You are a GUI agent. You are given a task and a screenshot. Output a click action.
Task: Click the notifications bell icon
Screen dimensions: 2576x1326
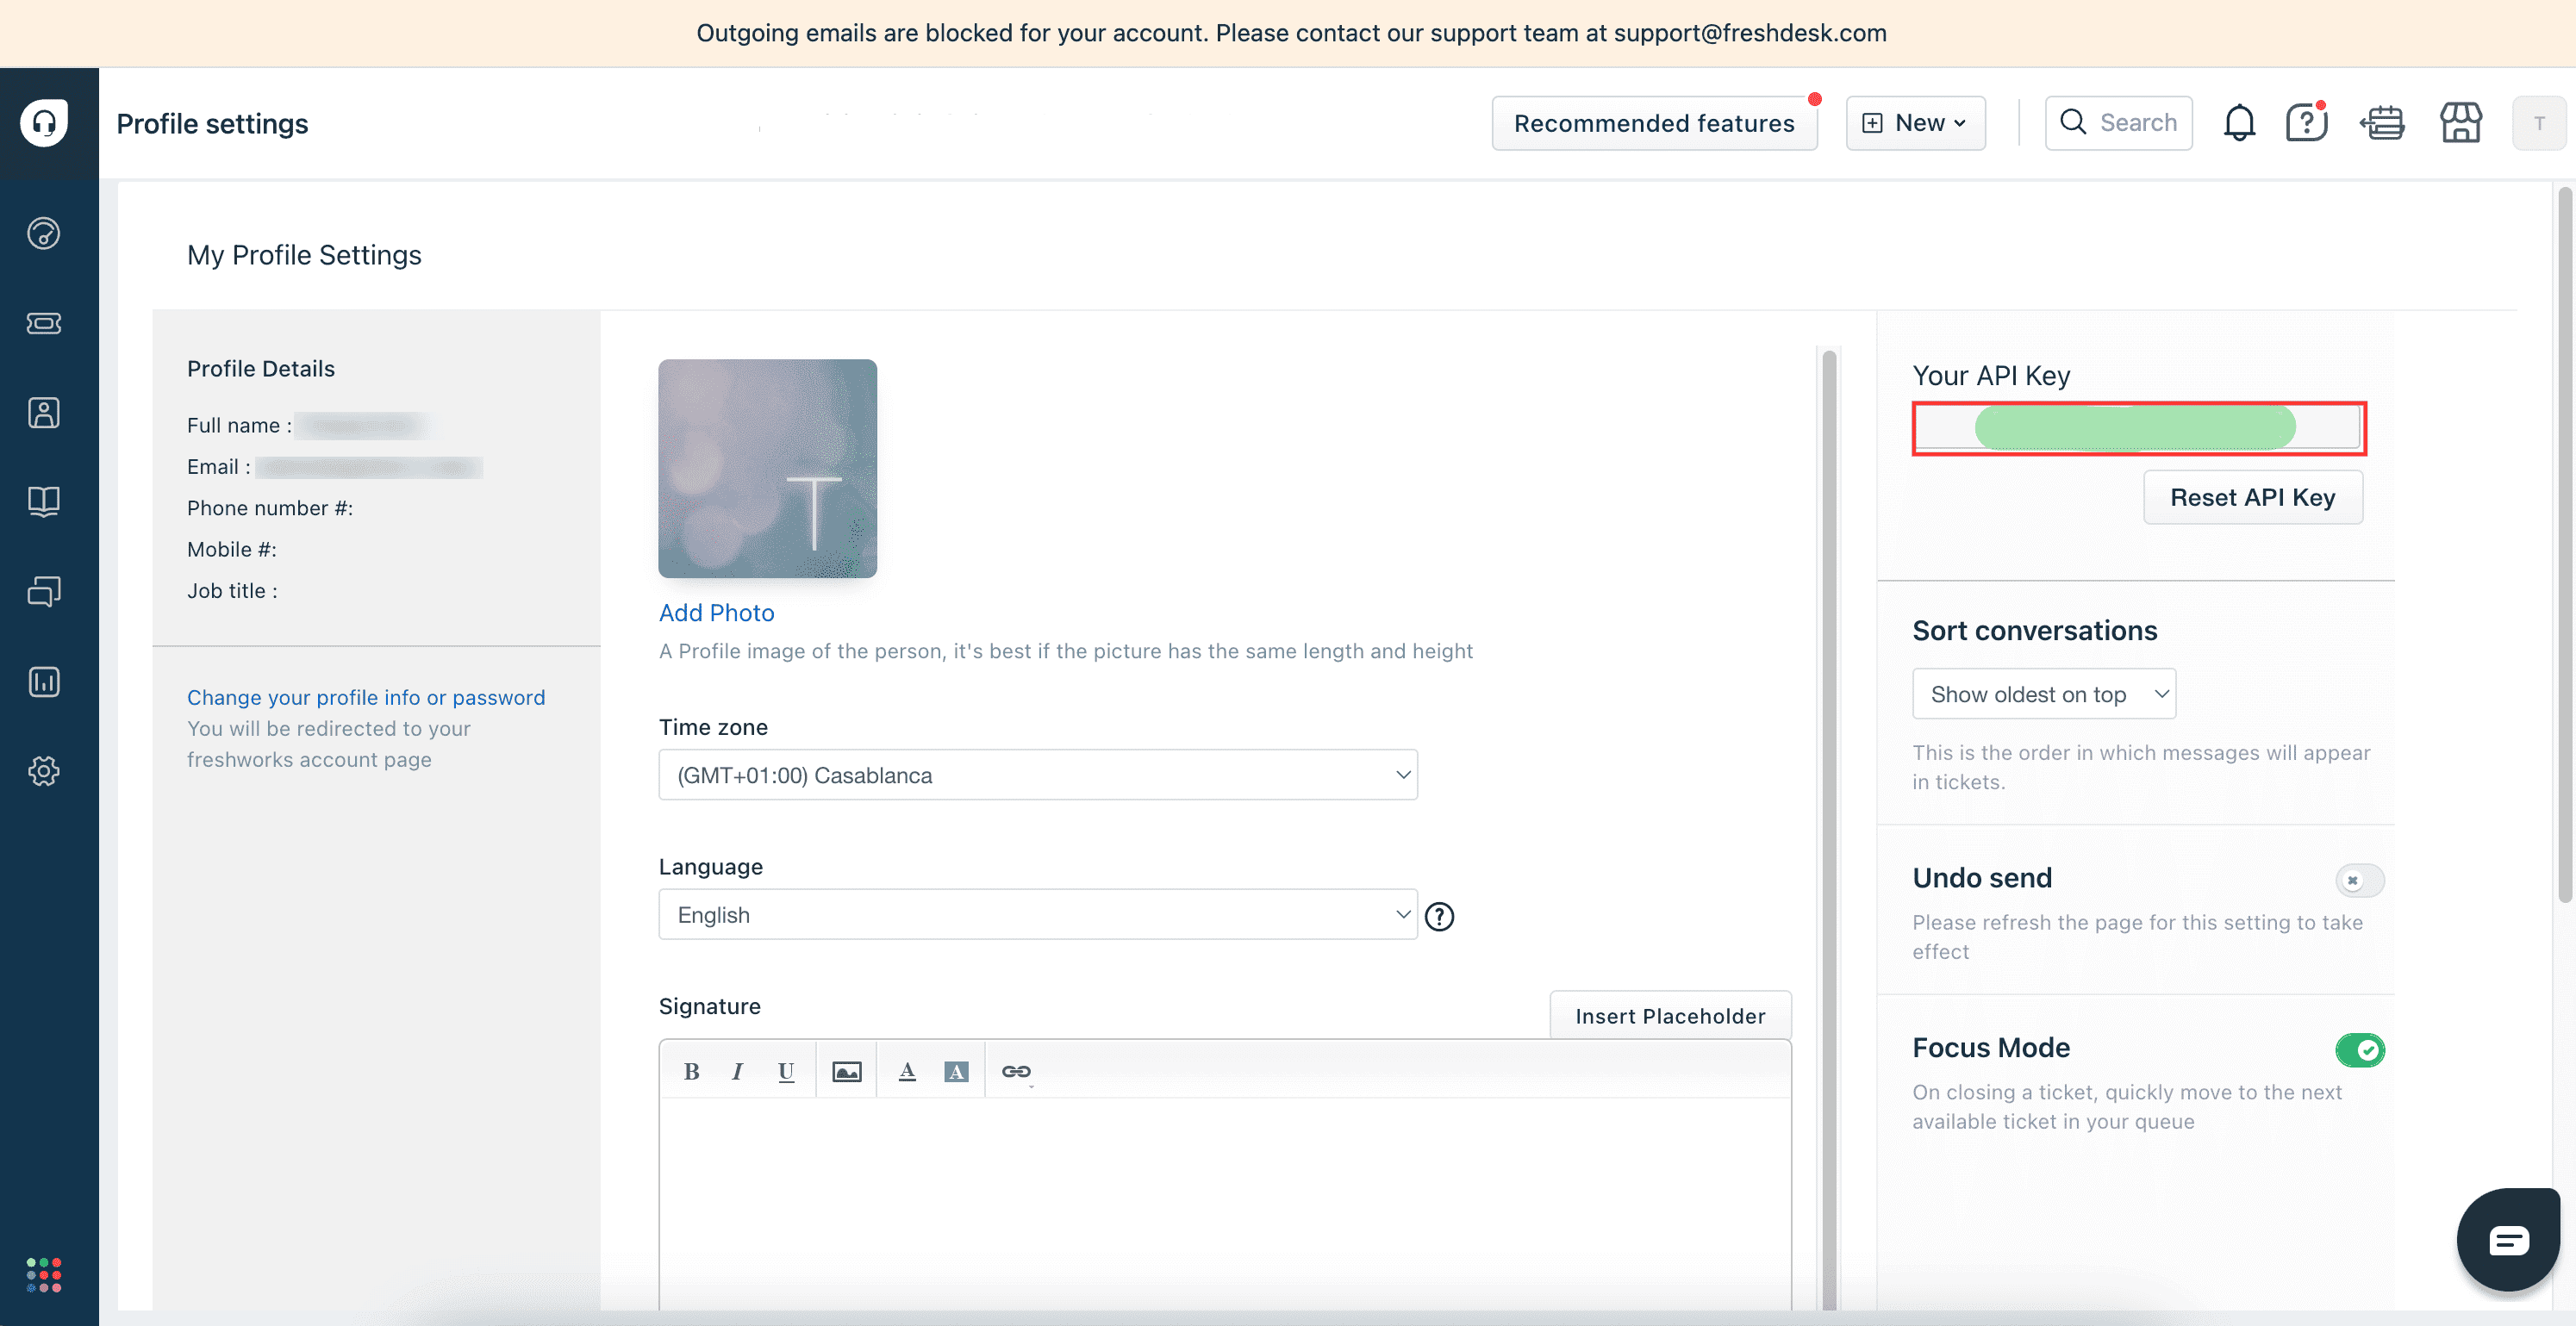(2239, 123)
